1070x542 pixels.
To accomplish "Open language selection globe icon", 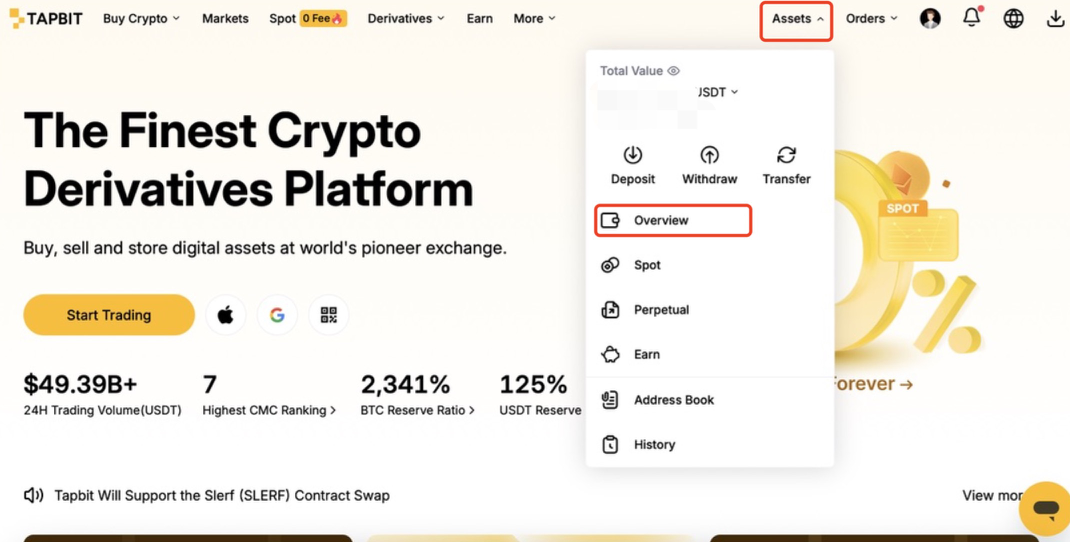I will 1013,18.
